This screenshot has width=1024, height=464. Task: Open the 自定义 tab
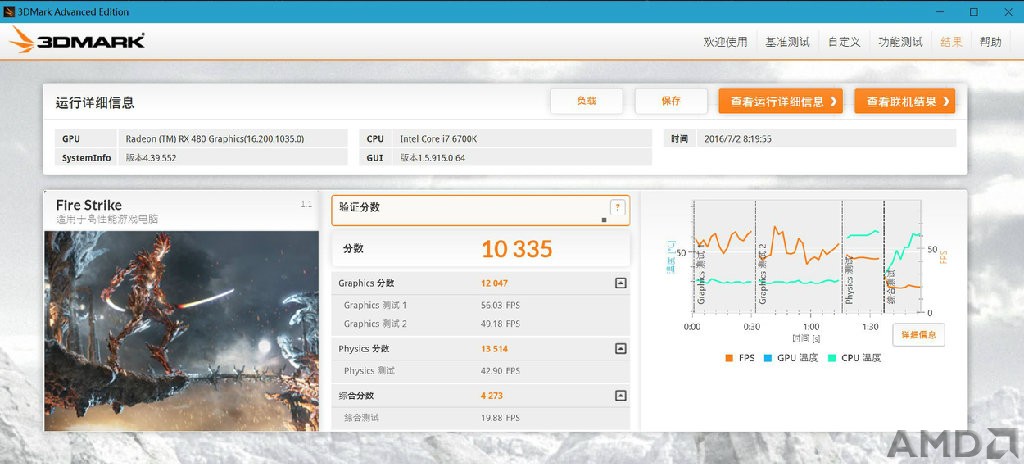(x=844, y=42)
